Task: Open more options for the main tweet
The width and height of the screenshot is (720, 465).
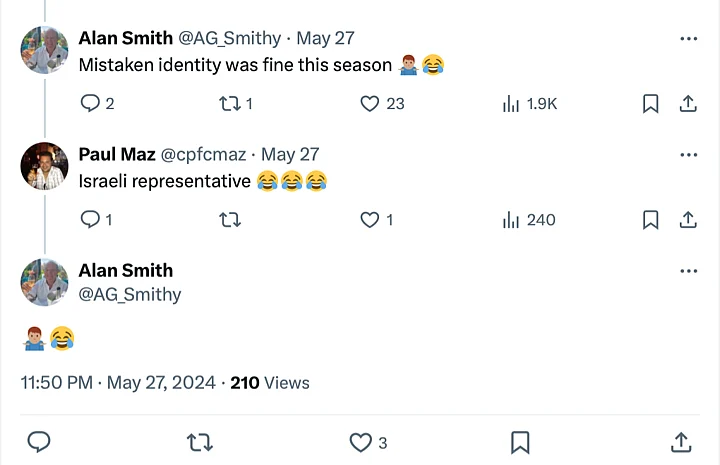Action: (688, 271)
